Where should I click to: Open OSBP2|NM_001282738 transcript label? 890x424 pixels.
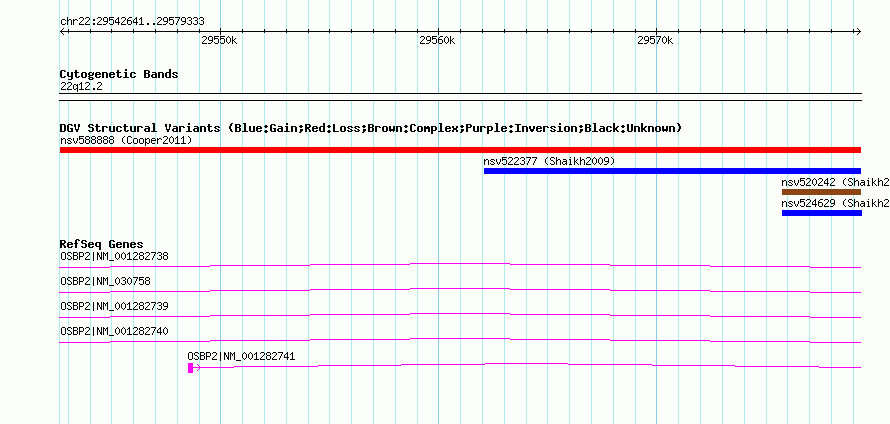114,257
